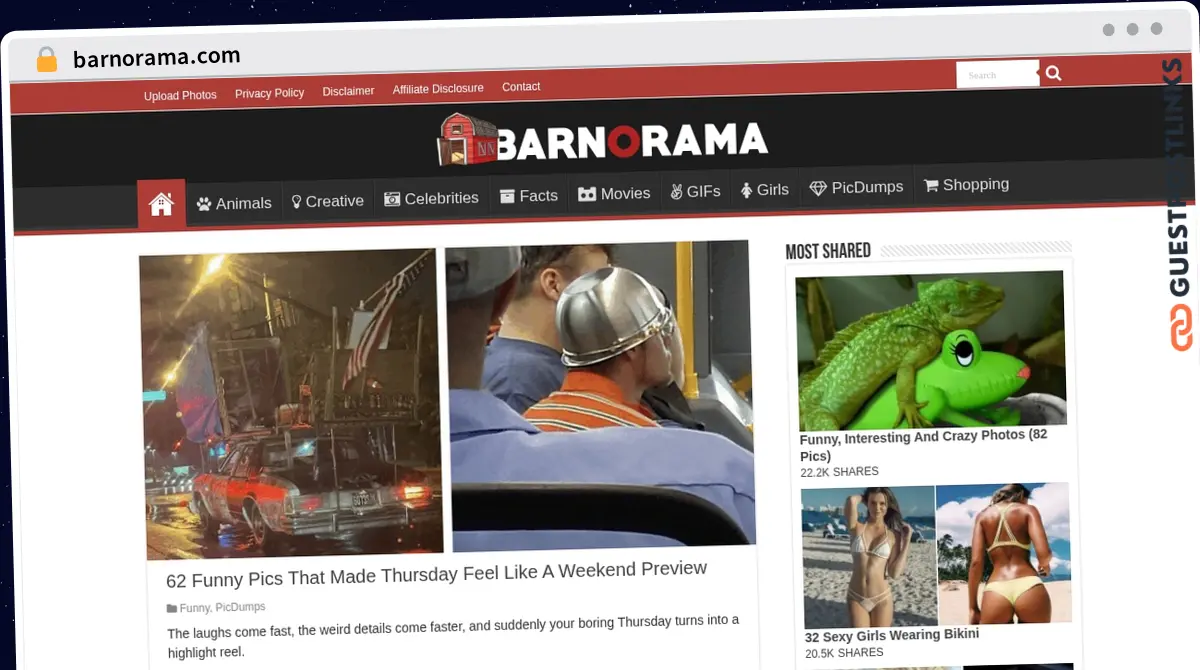Click the green lizard thumbnail in Most Shared
The height and width of the screenshot is (670, 1200).
tap(930, 350)
